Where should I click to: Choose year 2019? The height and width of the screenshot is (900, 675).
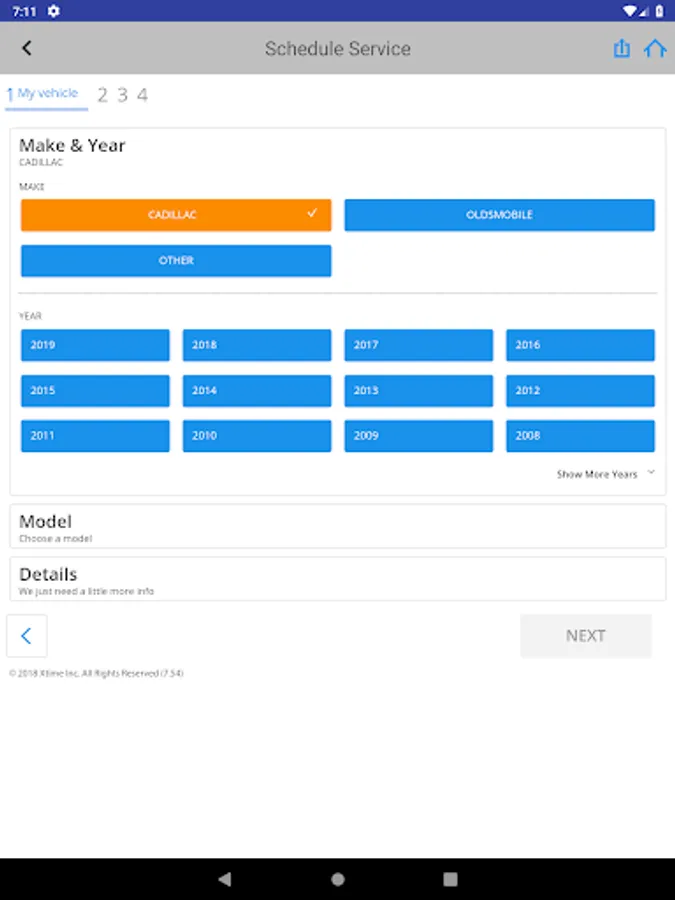95,345
